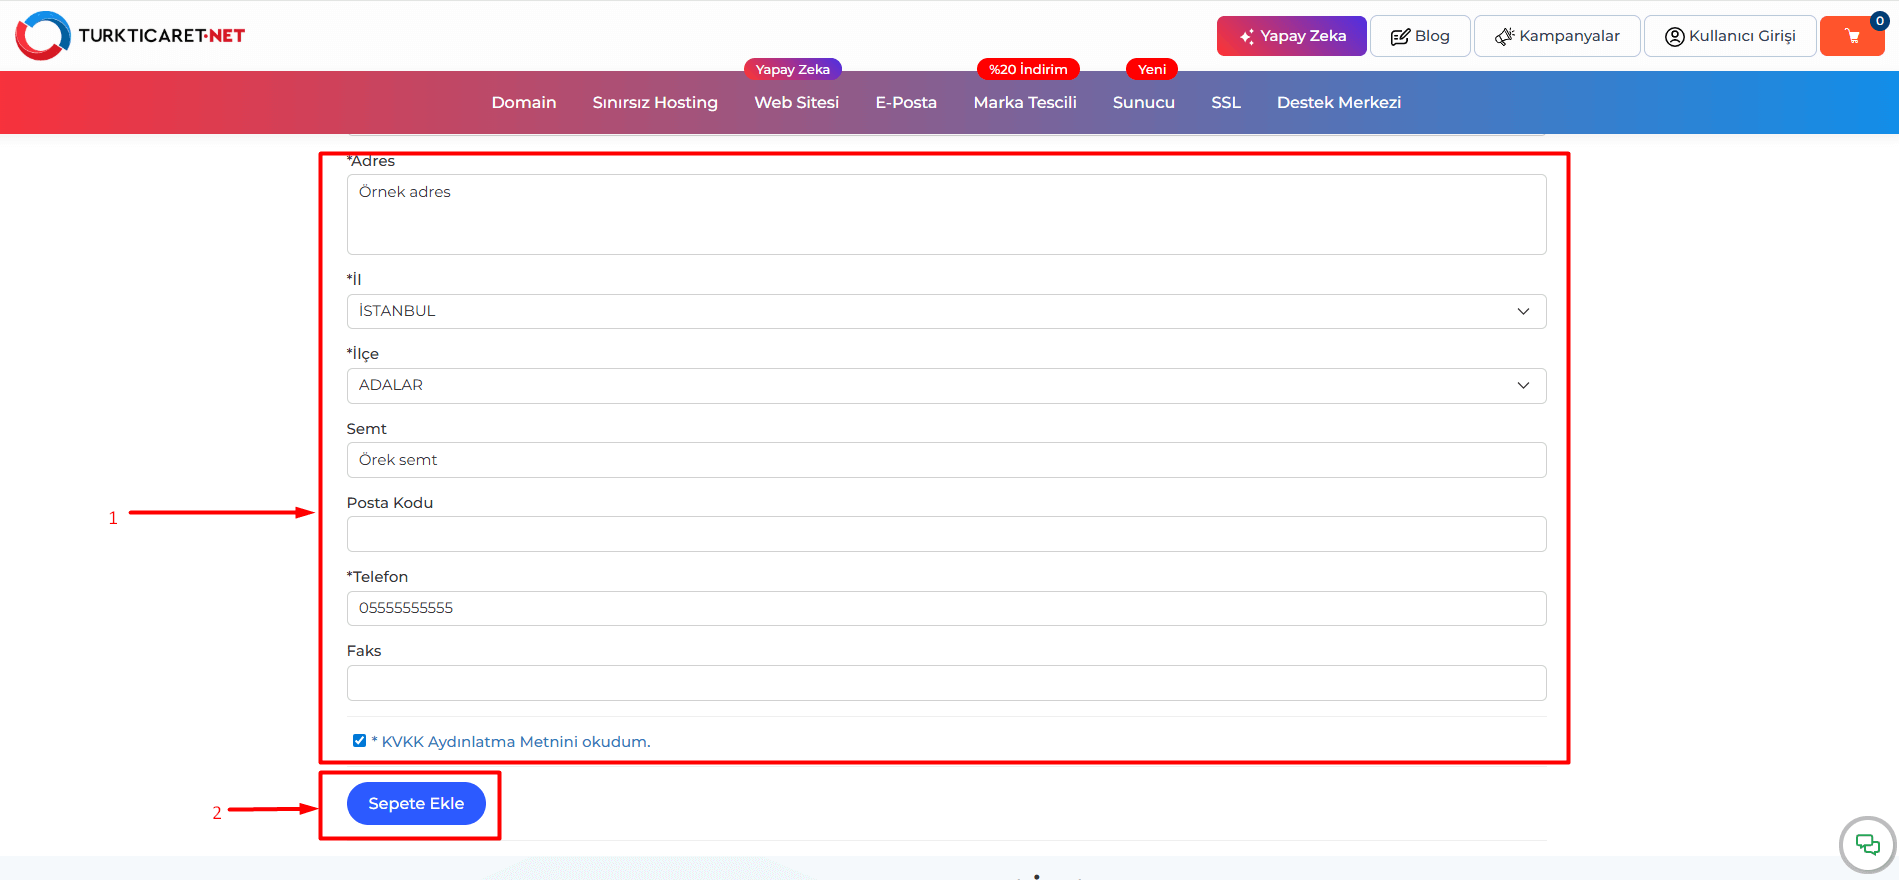Viewport: 1899px width, 880px height.
Task: Open the KVKK Aydınlatma Metnini link
Action: click(x=515, y=742)
